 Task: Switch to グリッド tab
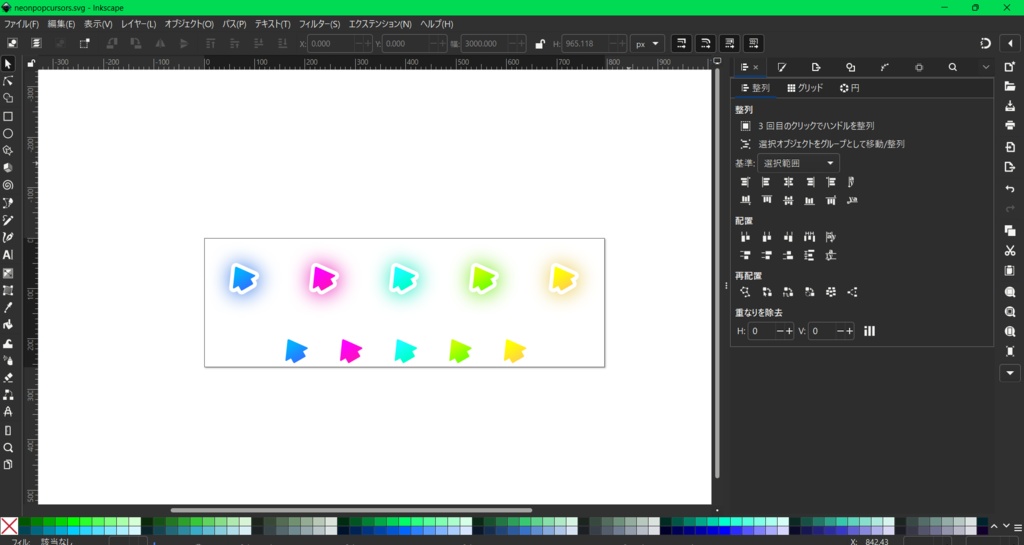805,88
